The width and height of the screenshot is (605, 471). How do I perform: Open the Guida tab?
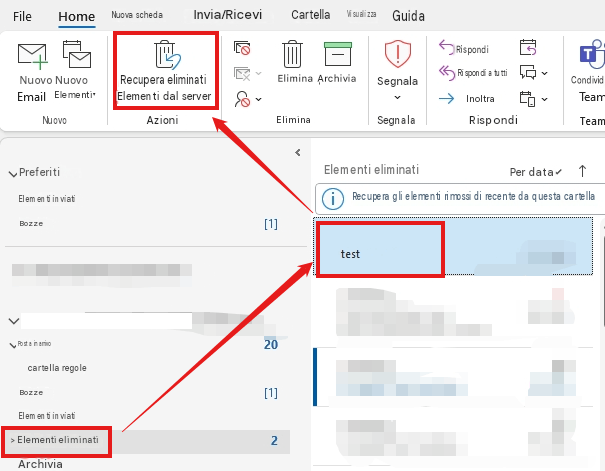pyautogui.click(x=408, y=16)
